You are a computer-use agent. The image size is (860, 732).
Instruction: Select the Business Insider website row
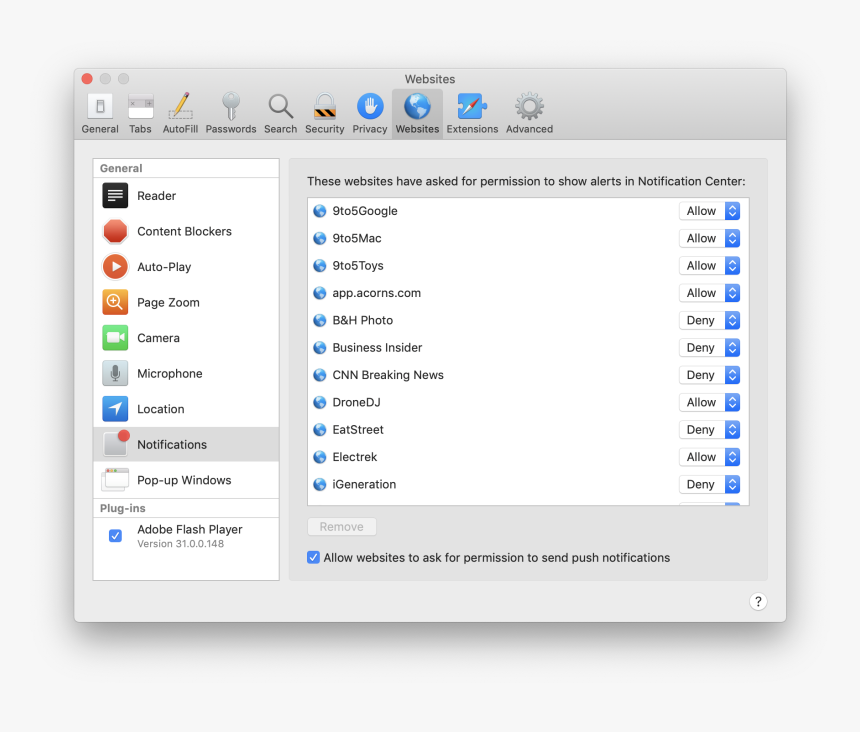(x=528, y=348)
